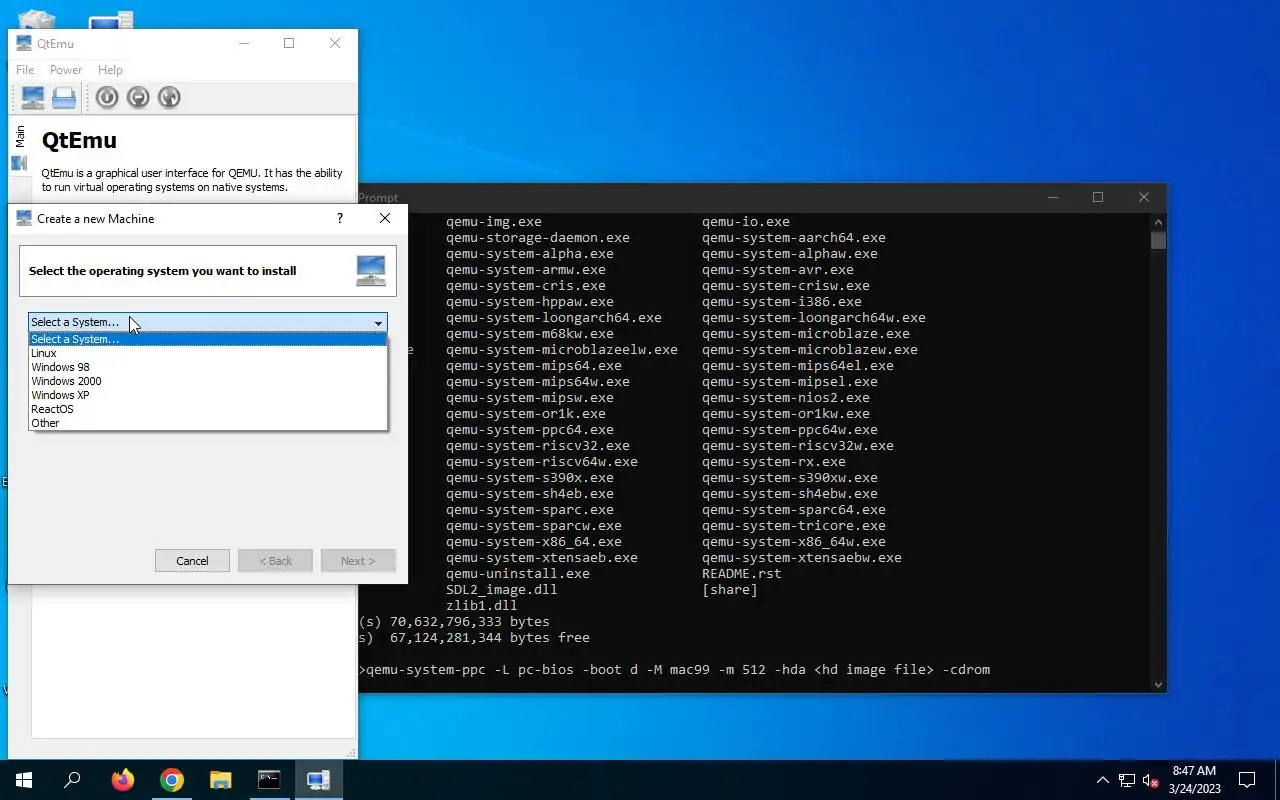Close the Create a new Machine dialog
1280x800 pixels.
coord(385,218)
